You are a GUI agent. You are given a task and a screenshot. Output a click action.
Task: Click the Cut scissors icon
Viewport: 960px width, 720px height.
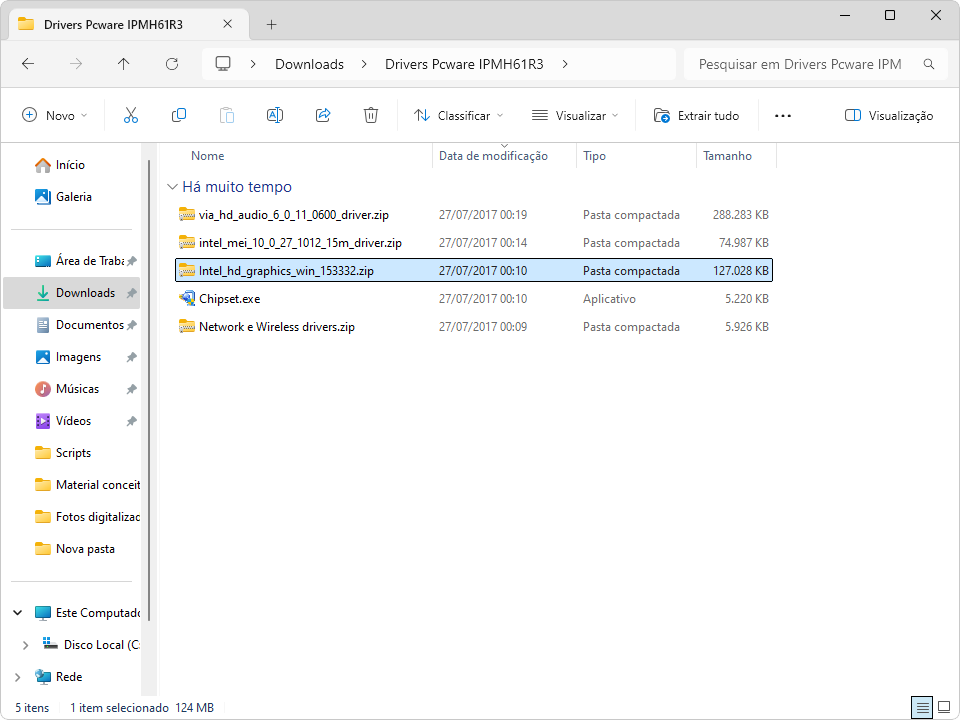pos(130,115)
